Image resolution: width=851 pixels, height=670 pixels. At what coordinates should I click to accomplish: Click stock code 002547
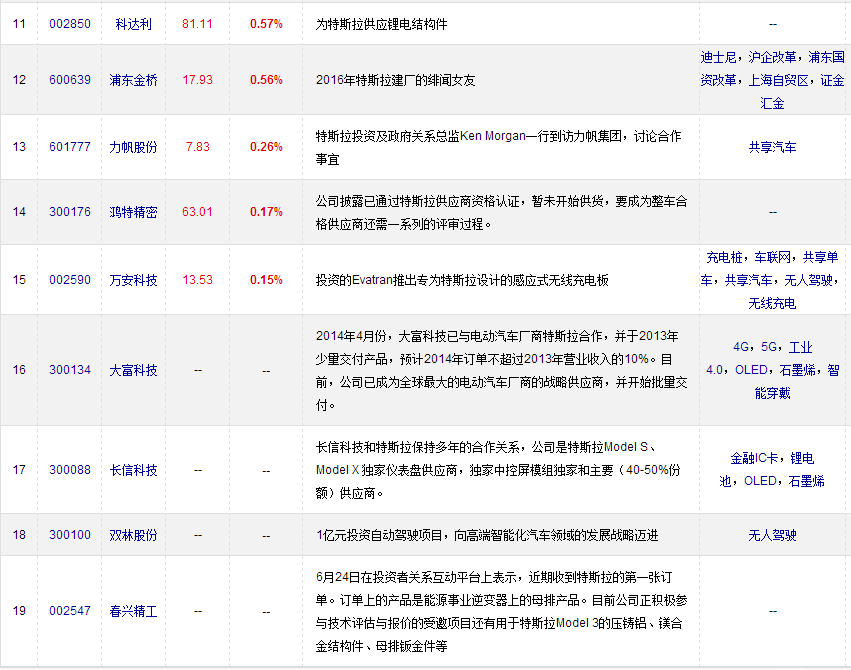[x=69, y=611]
